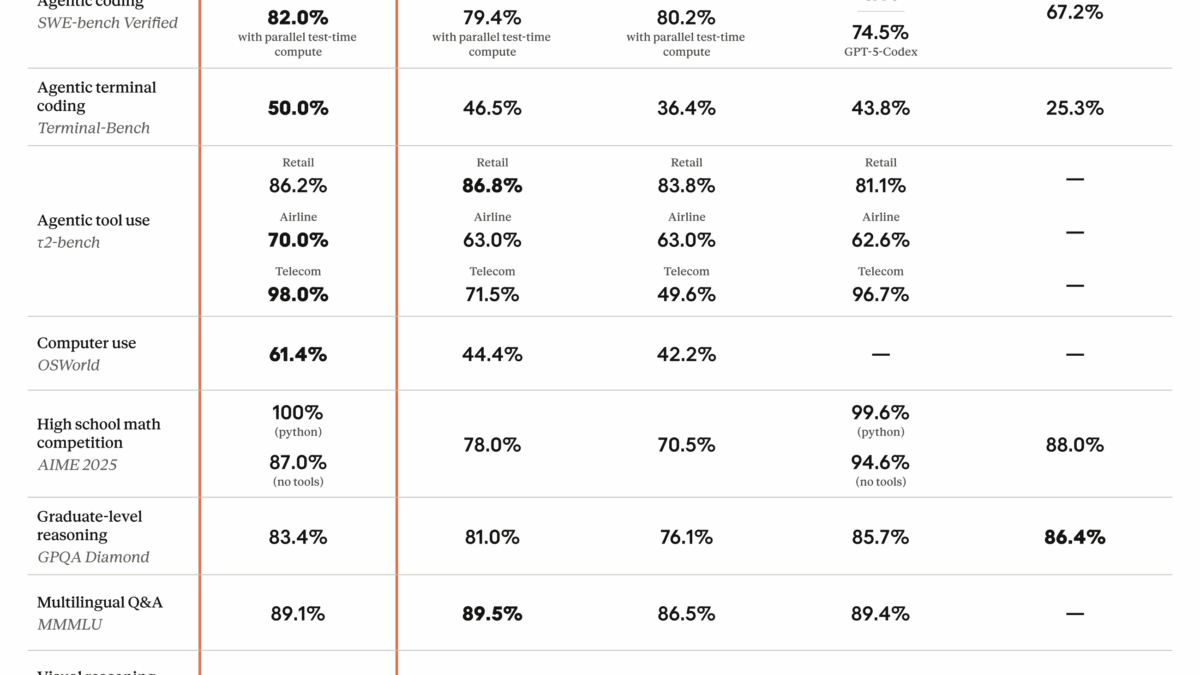Click the Agentic tool use row label
Image resolution: width=1200 pixels, height=675 pixels.
(x=93, y=220)
